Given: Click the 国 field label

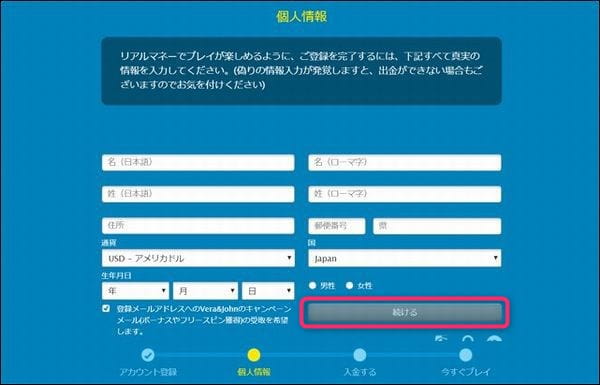Looking at the screenshot, I should [311, 243].
